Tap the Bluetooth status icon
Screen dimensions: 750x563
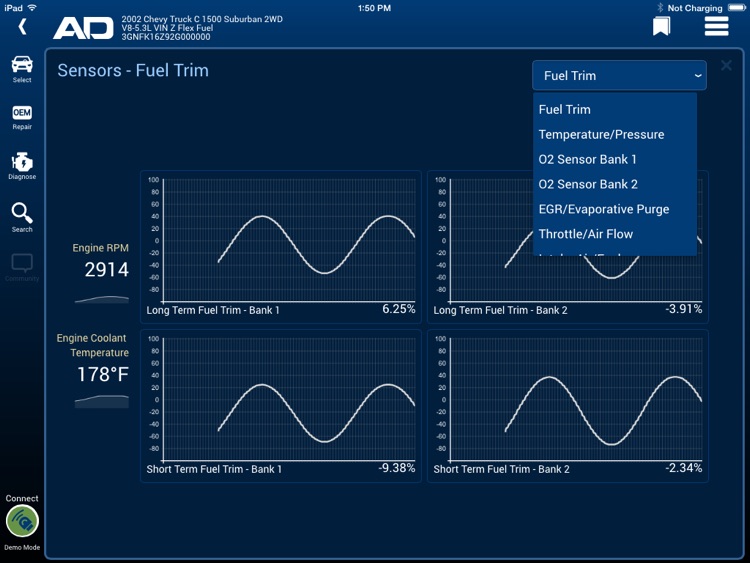[x=660, y=8]
